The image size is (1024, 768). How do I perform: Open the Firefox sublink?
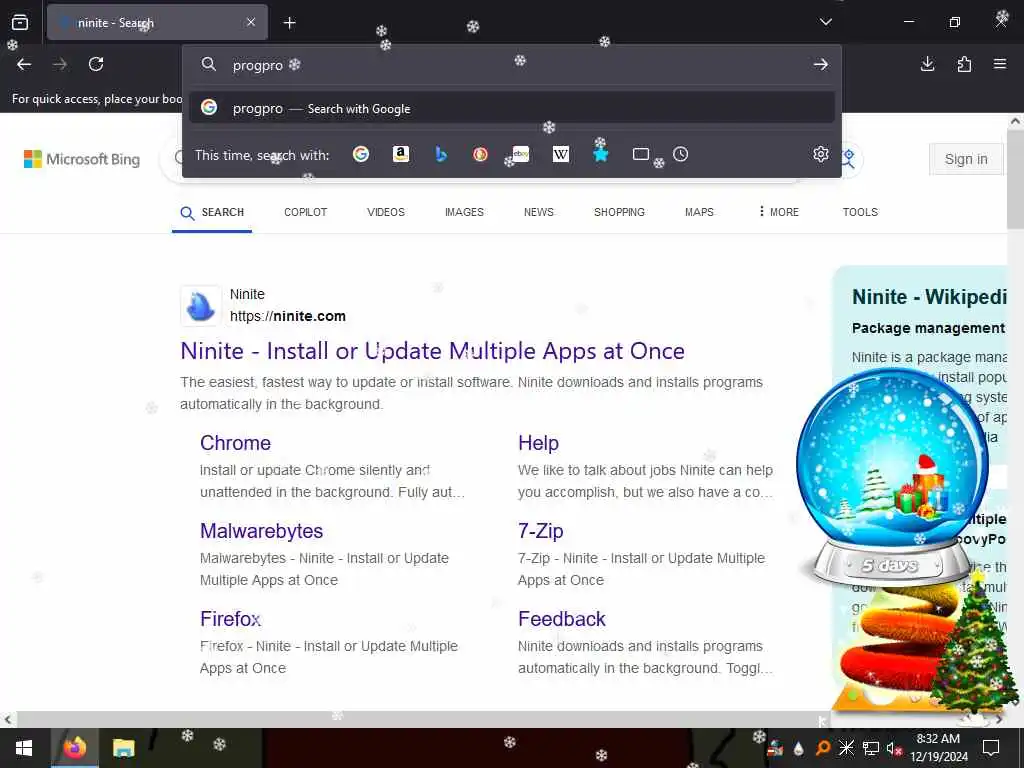point(231,618)
